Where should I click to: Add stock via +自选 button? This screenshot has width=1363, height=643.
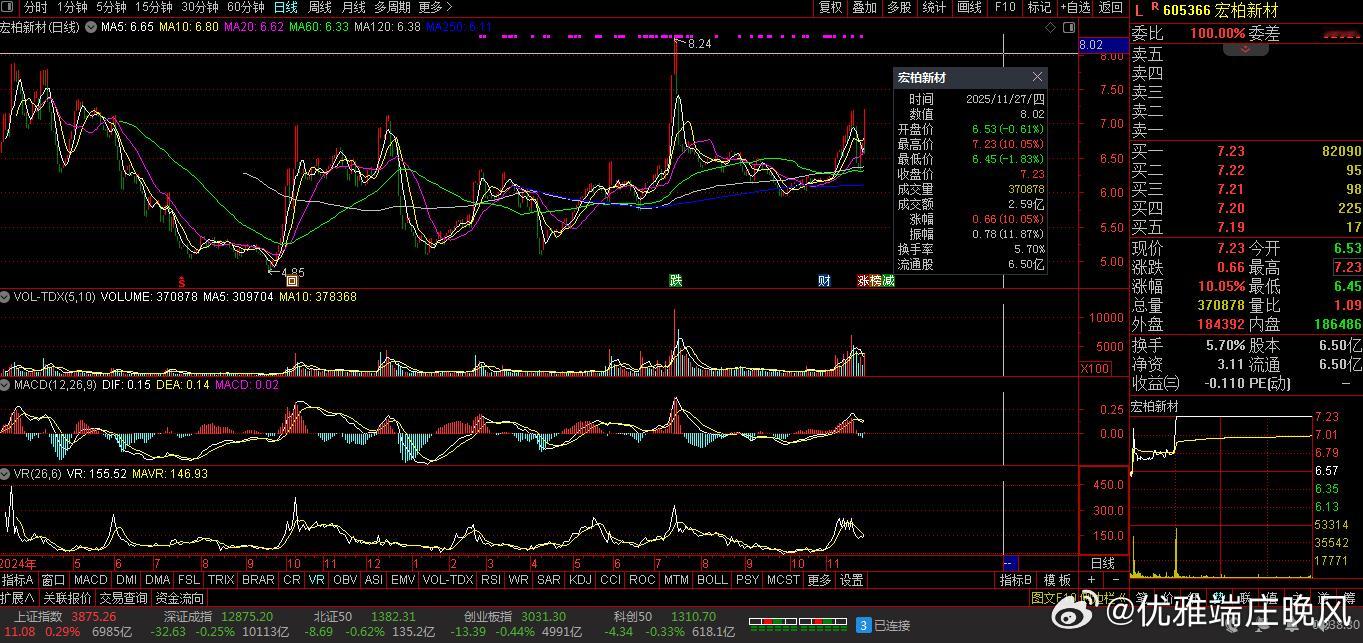tap(1073, 7)
